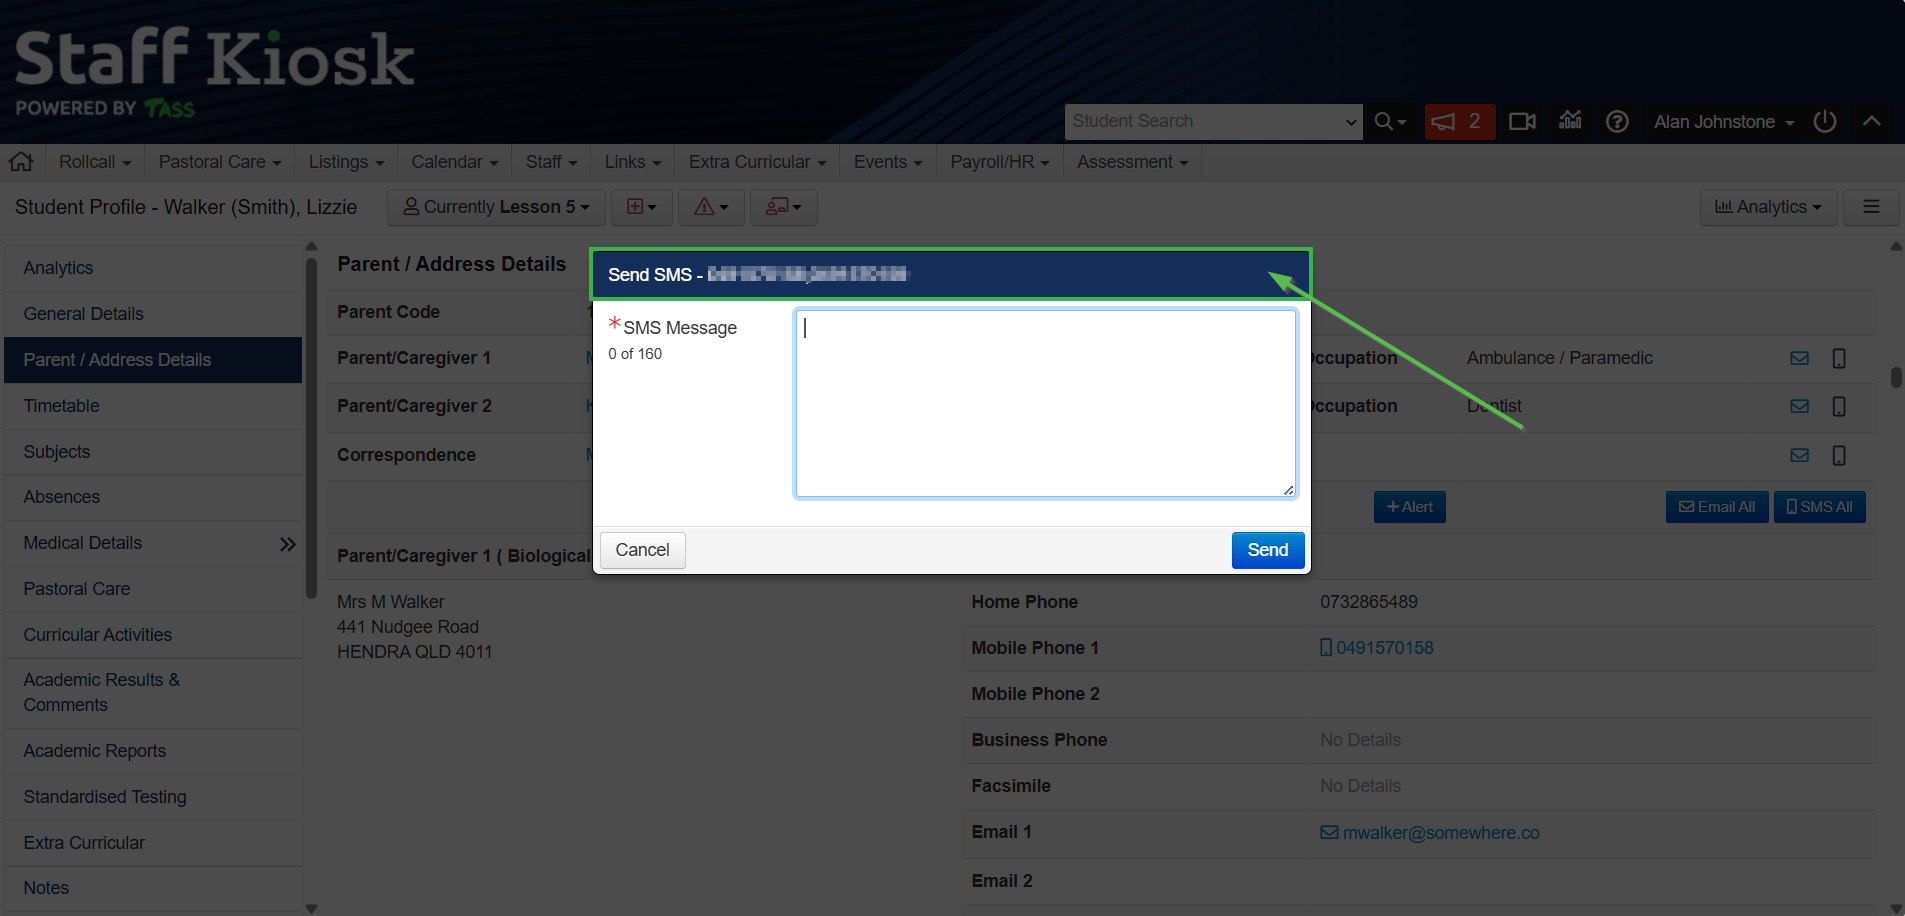Click the power logout icon
The height and width of the screenshot is (916, 1905).
[1825, 122]
